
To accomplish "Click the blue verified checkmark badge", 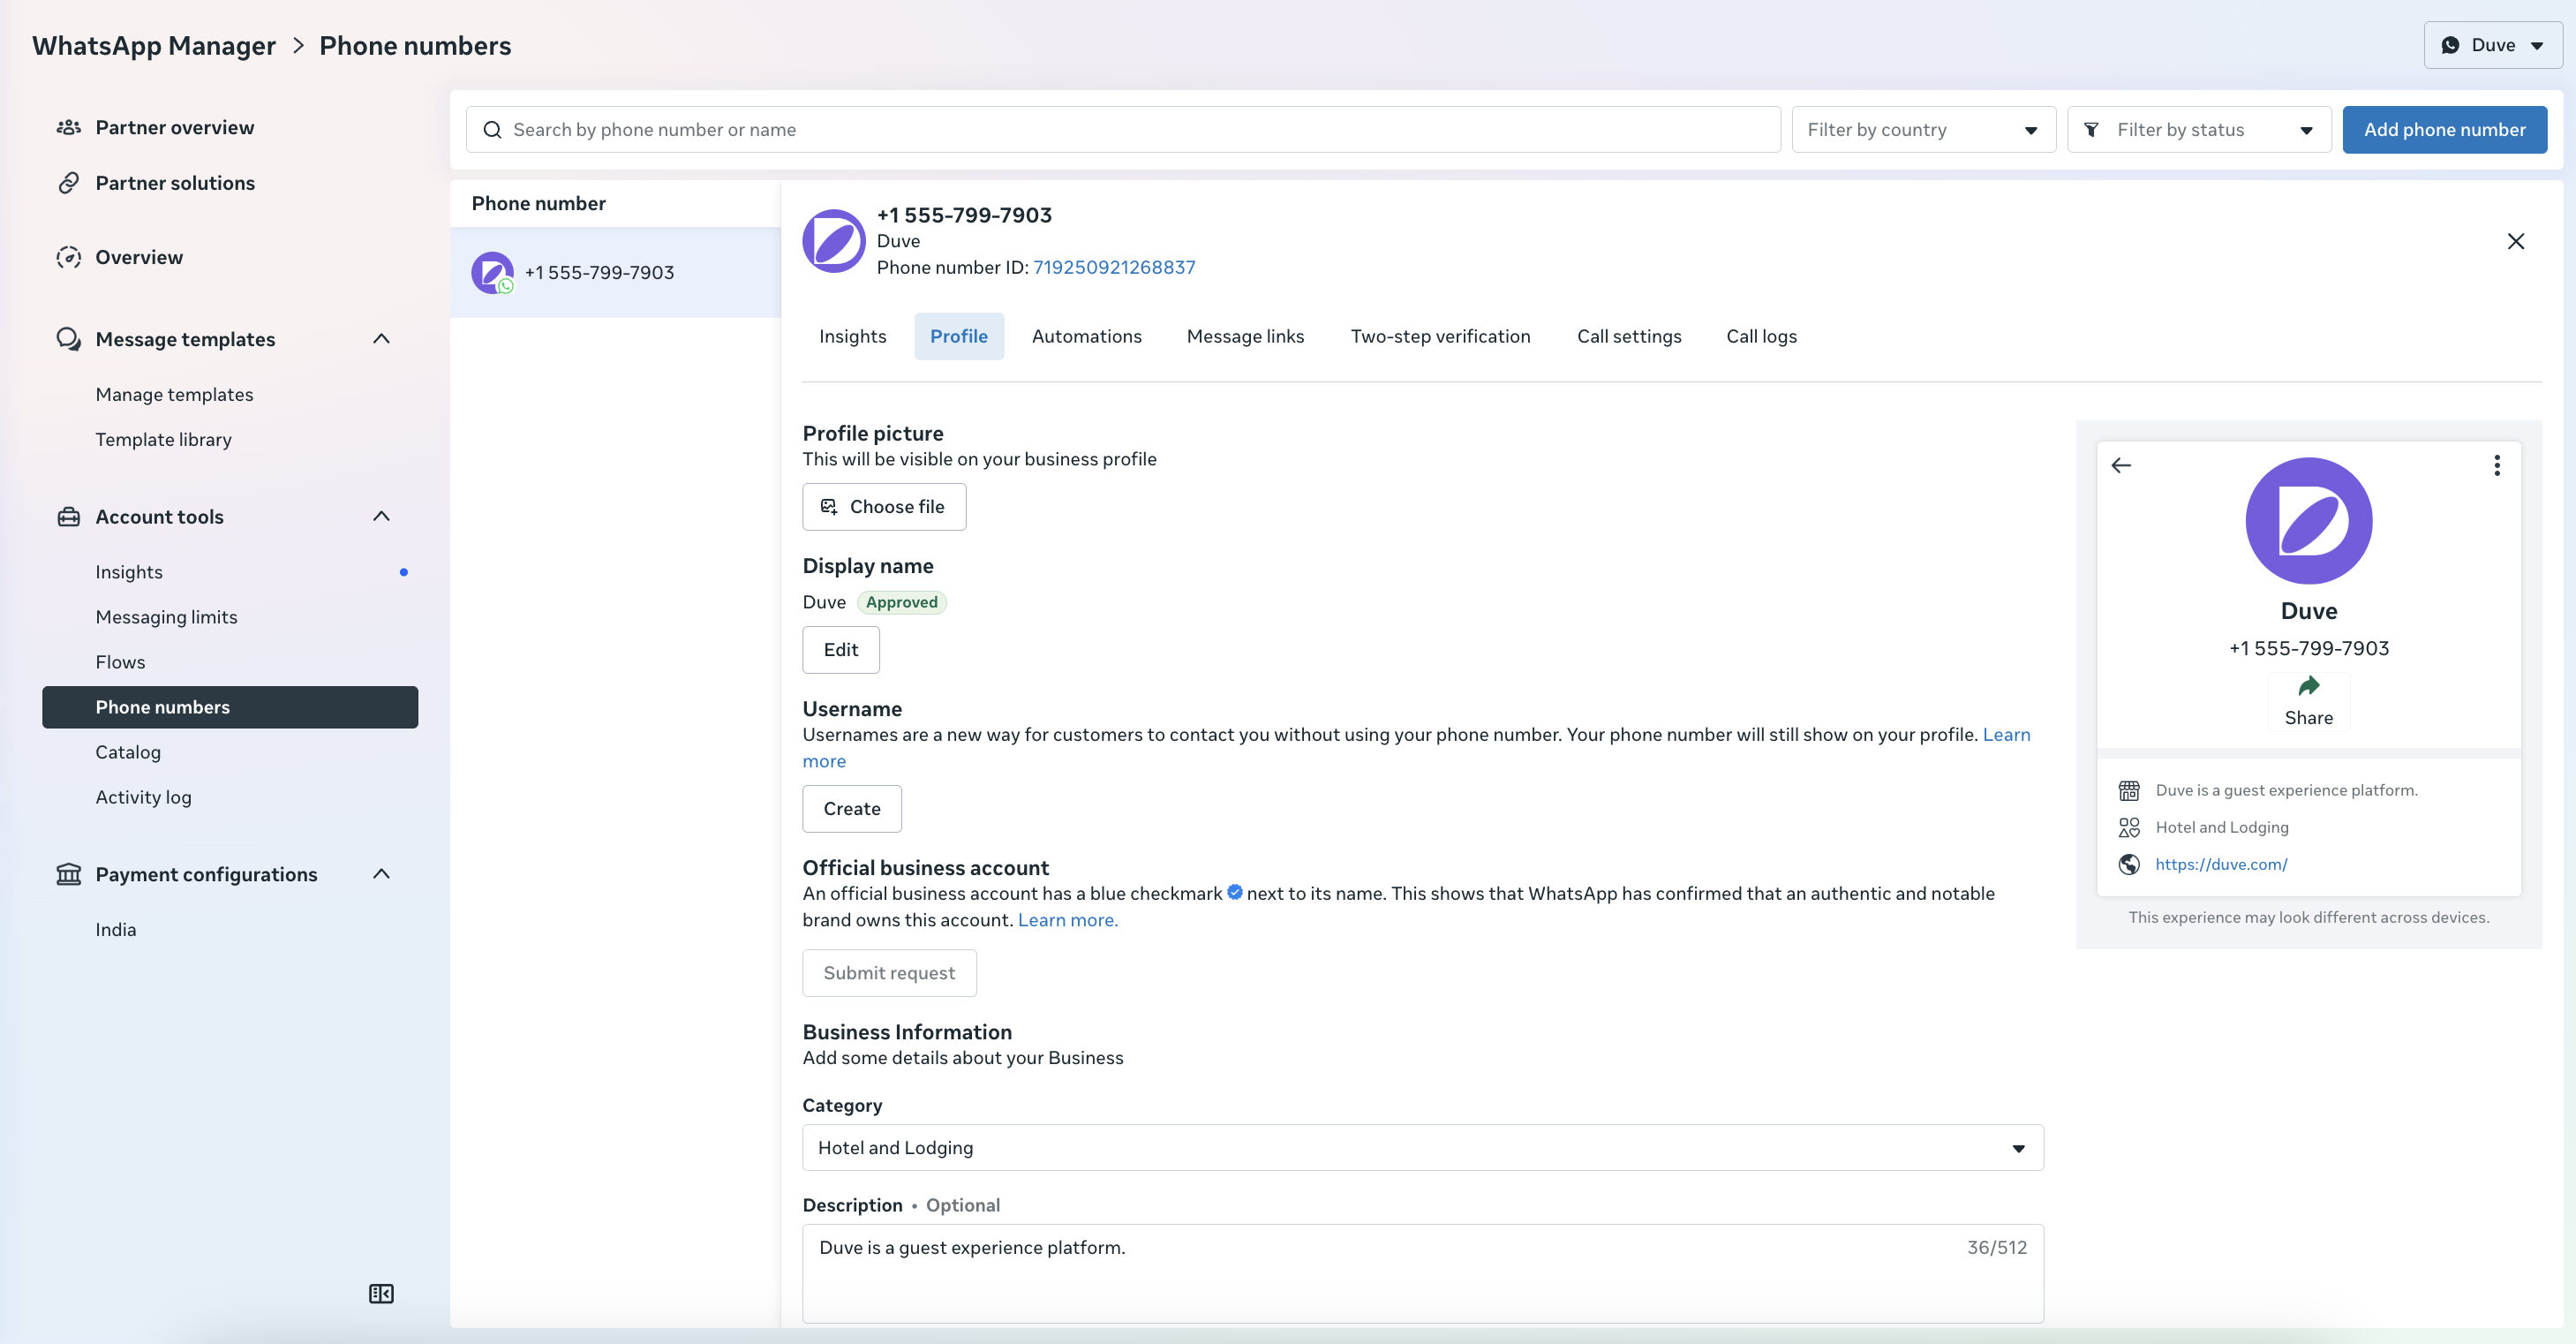I will pos(1235,892).
